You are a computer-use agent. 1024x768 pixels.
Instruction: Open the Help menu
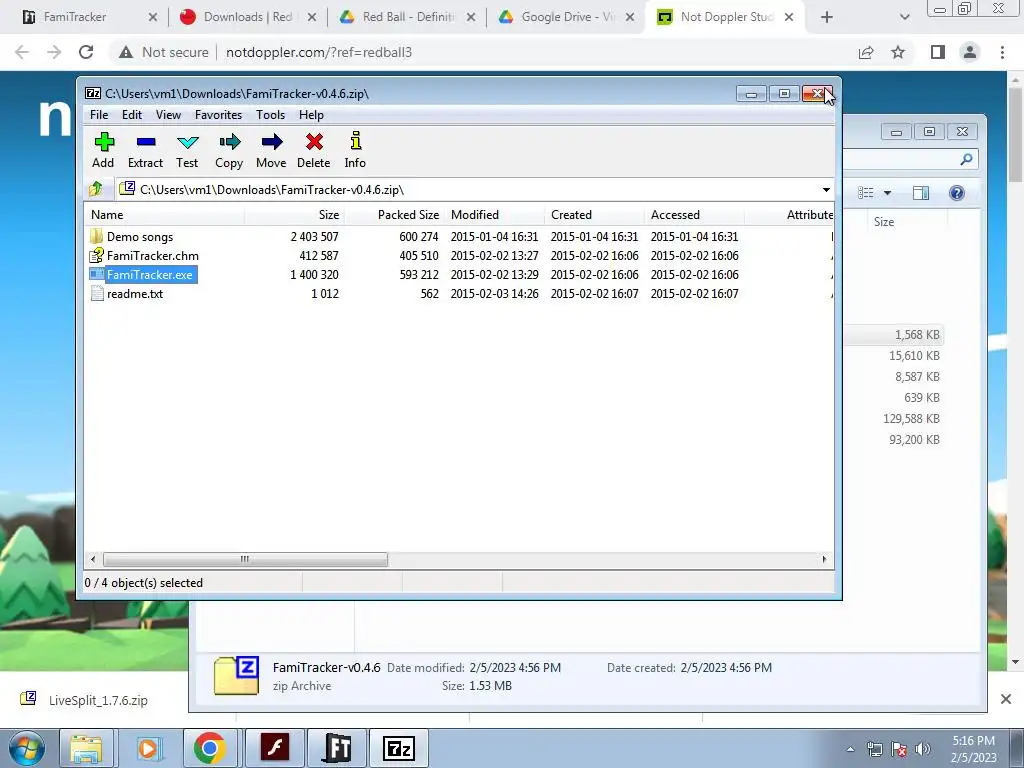pos(312,115)
